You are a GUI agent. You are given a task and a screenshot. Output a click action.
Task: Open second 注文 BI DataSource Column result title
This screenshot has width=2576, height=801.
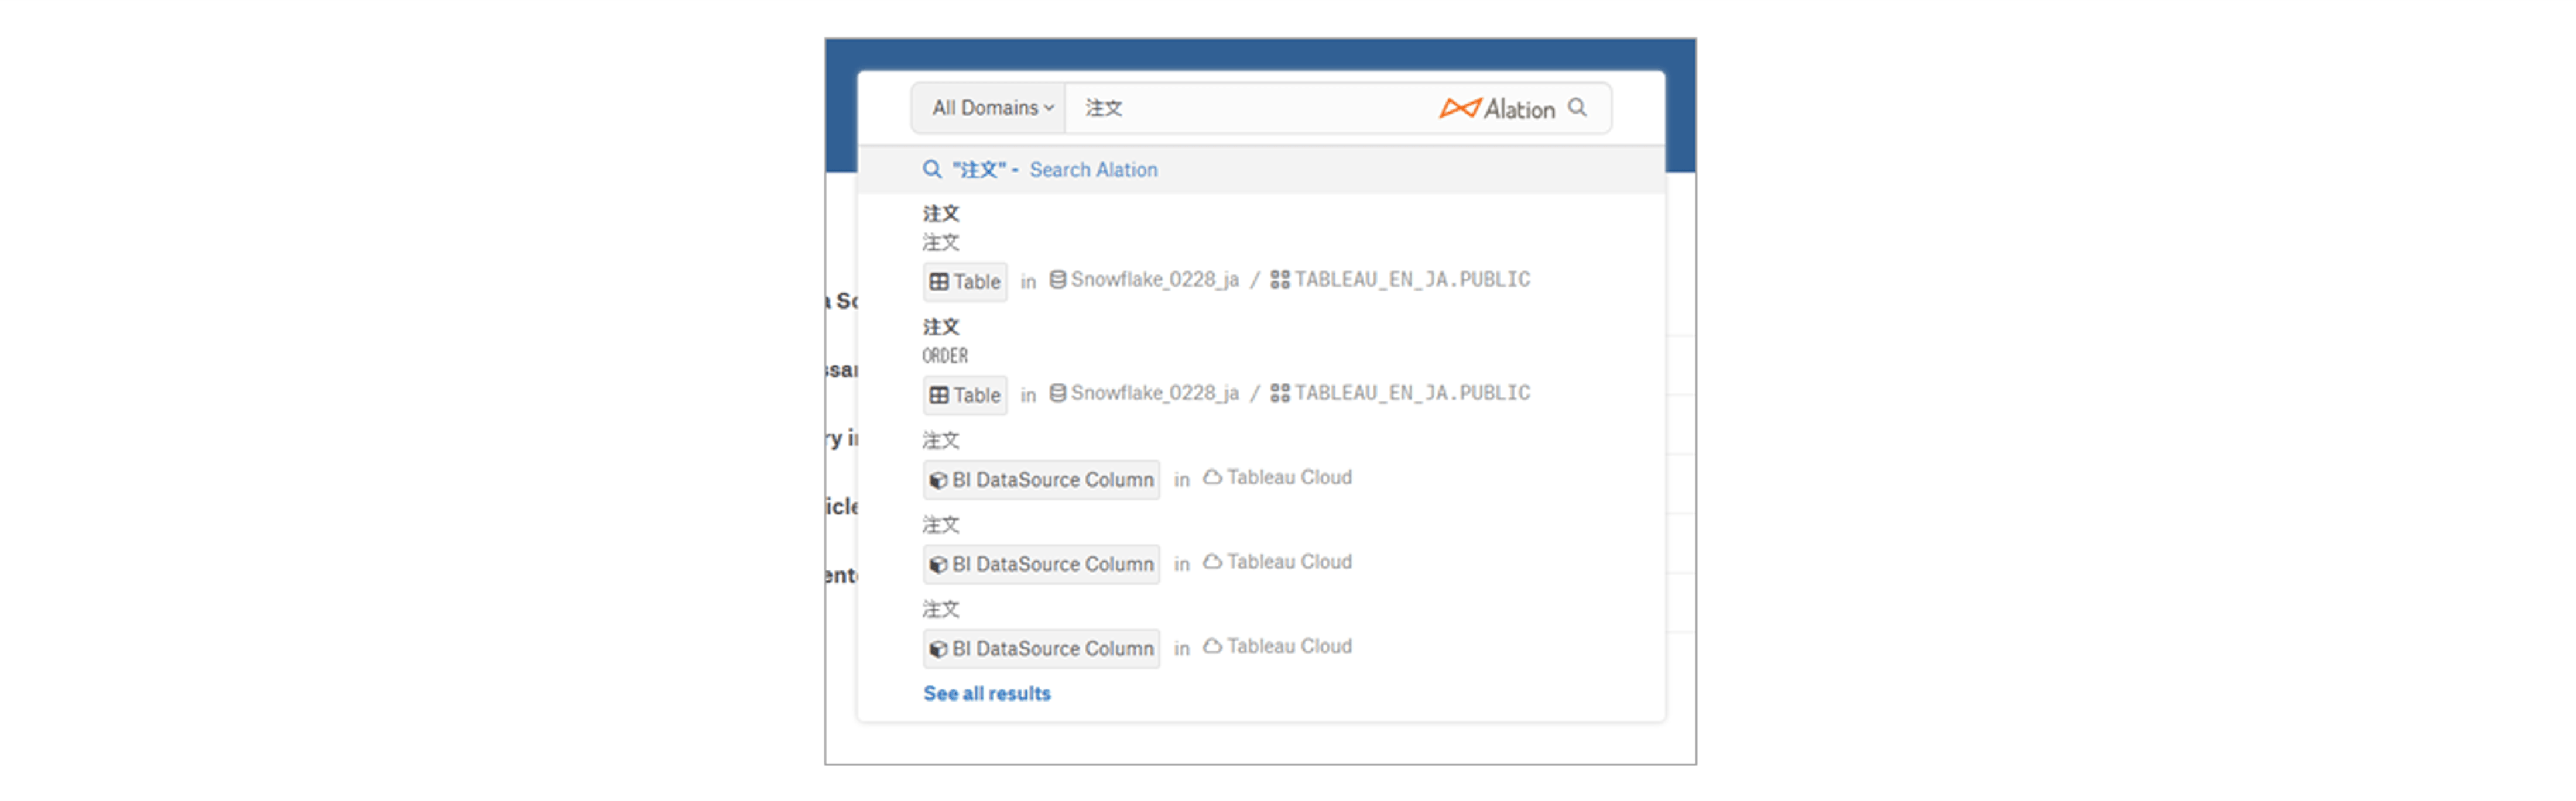pos(941,525)
